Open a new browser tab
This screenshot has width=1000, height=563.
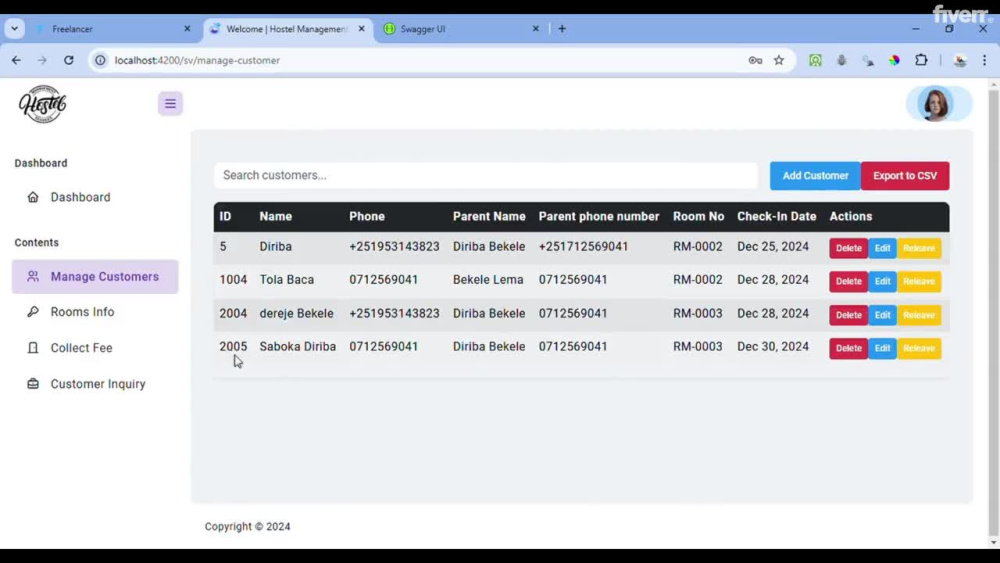click(x=561, y=29)
